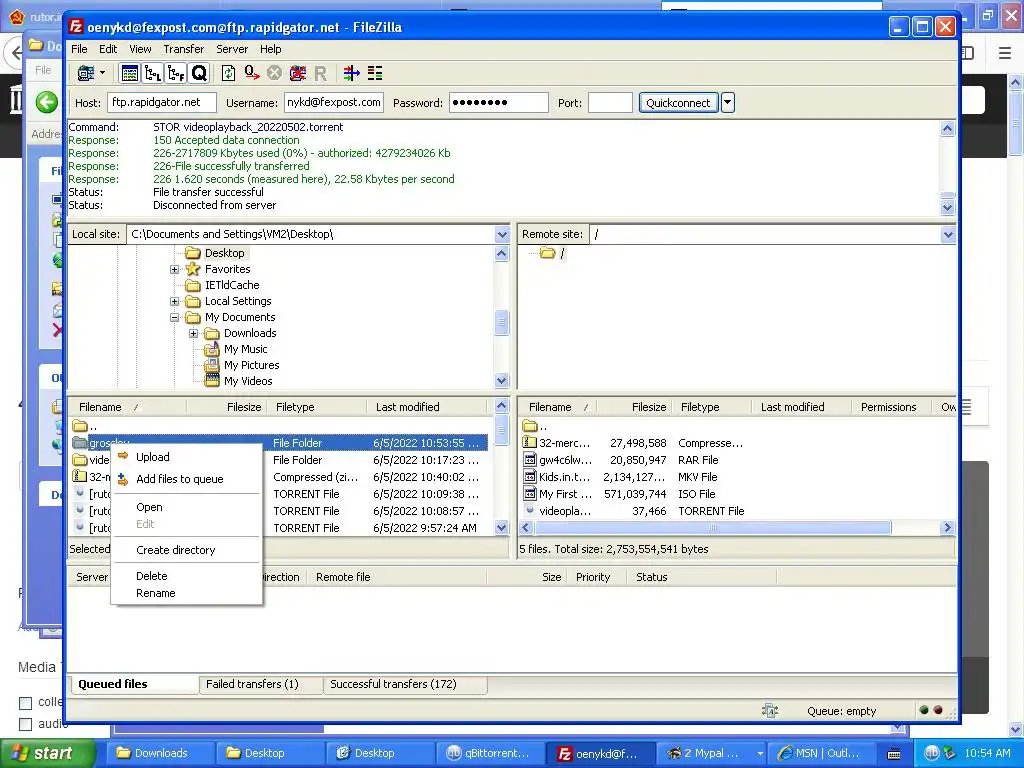Select the remote root folder icon
This screenshot has height=768, width=1024.
coord(547,253)
